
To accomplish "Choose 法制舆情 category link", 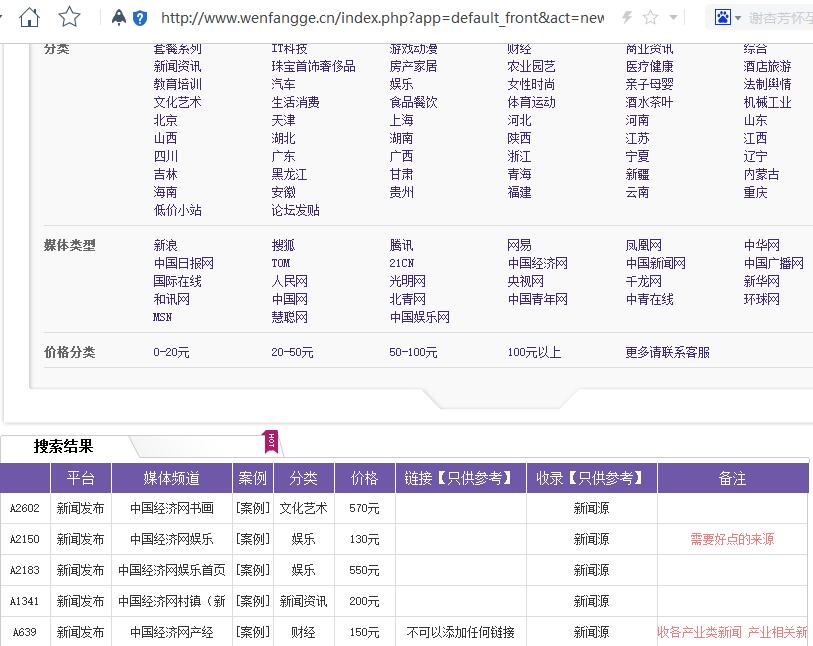I will point(767,84).
